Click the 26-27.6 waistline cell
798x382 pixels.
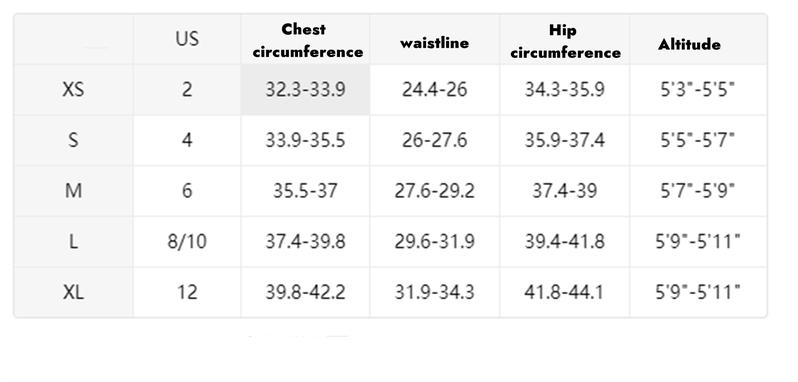click(435, 140)
